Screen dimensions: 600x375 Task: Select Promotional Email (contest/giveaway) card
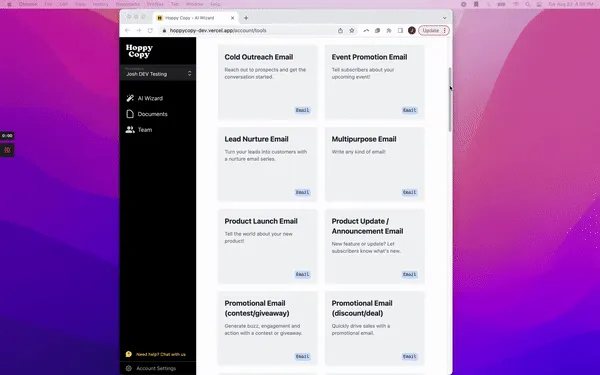tap(267, 328)
